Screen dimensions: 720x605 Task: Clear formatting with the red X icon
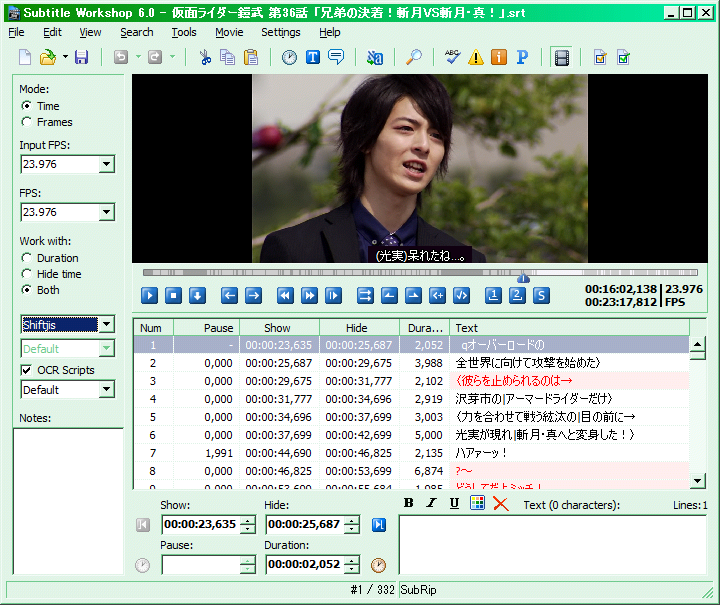coord(501,504)
